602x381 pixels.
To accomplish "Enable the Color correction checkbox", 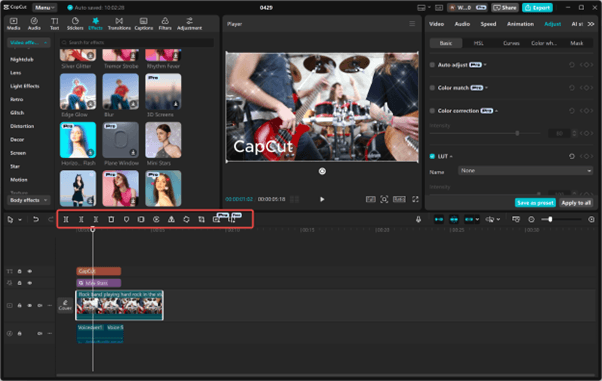I will point(432,111).
